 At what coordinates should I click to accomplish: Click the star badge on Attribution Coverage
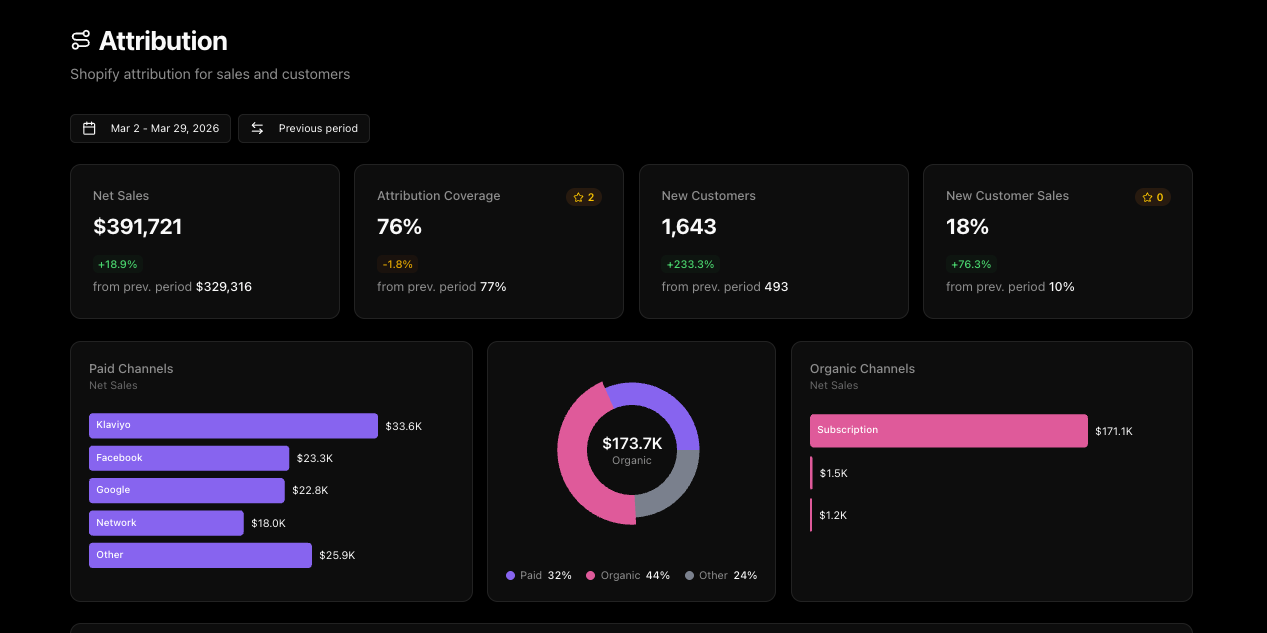click(584, 197)
